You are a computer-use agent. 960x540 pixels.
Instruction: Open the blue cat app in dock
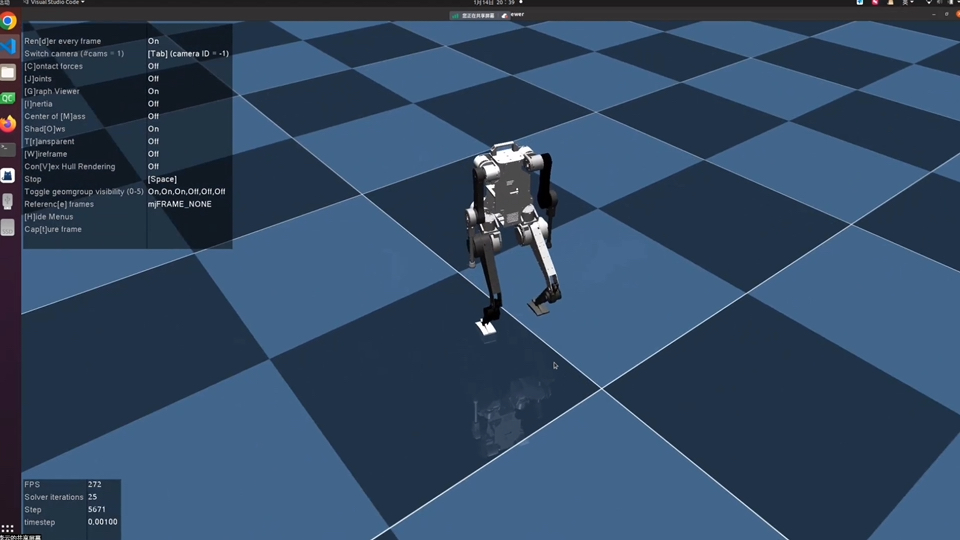tap(8, 176)
